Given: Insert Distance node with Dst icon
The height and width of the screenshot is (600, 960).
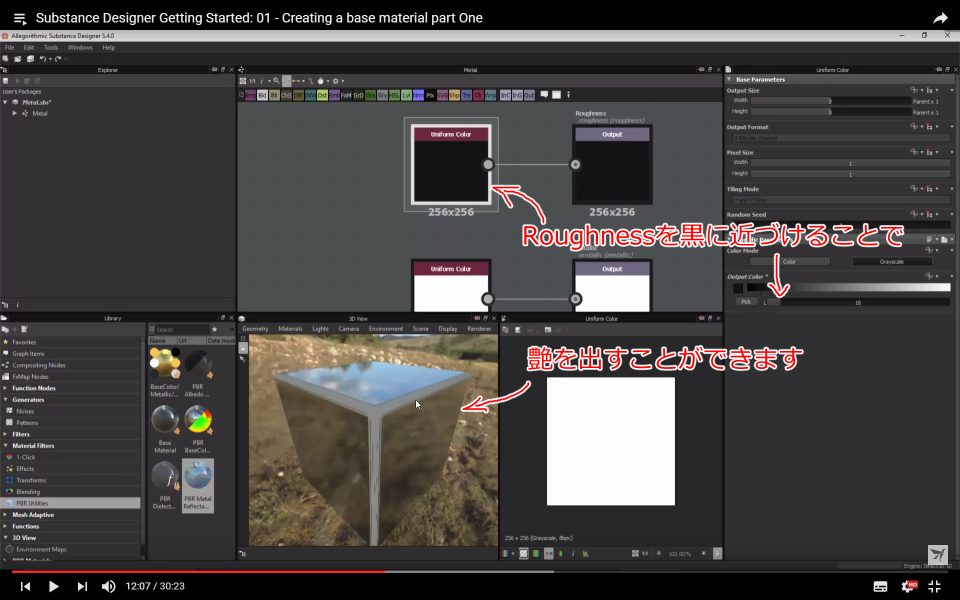Looking at the screenshot, I should pos(322,95).
